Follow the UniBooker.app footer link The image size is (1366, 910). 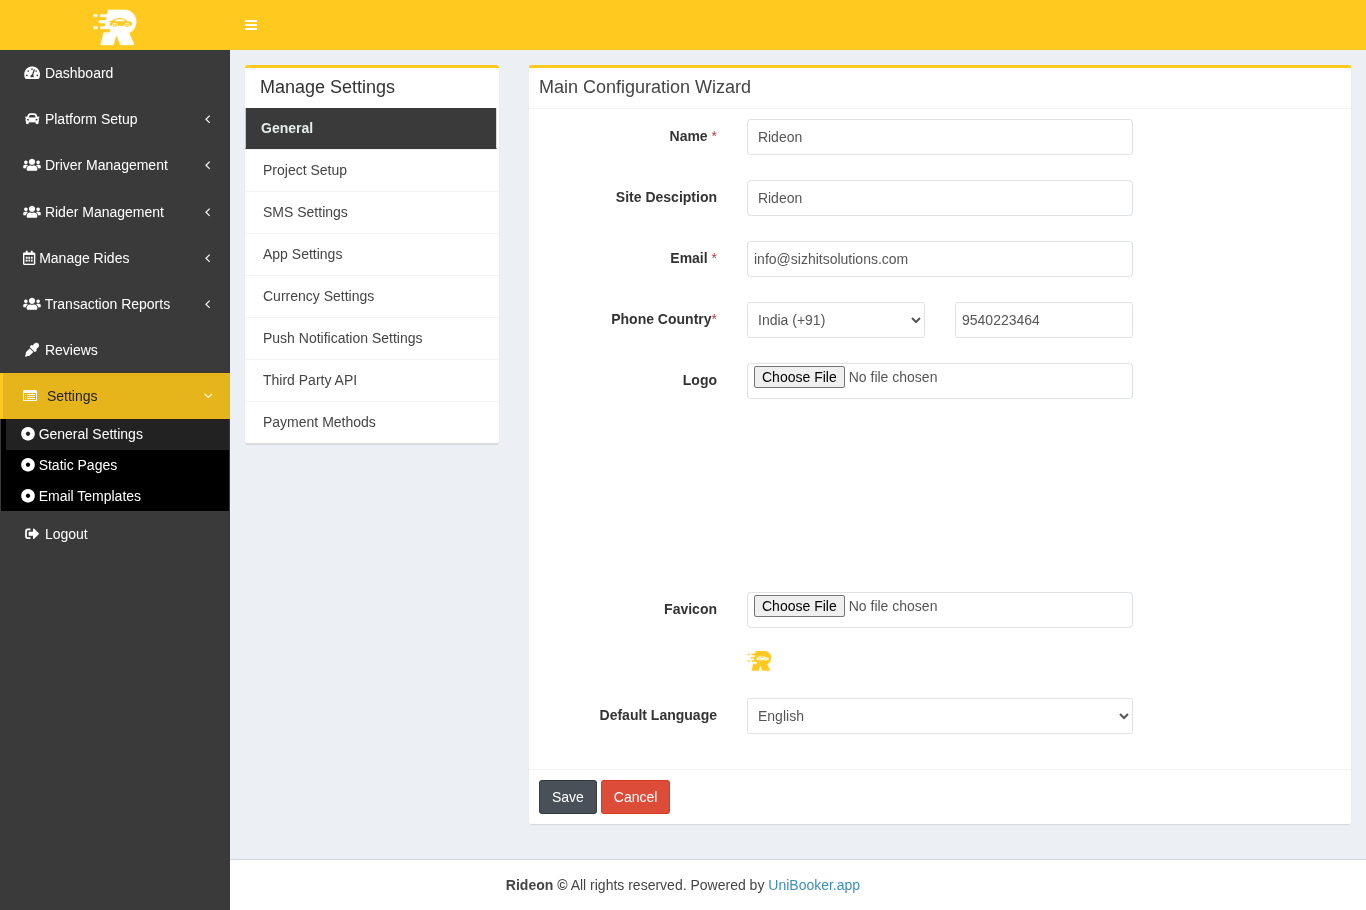(x=813, y=885)
